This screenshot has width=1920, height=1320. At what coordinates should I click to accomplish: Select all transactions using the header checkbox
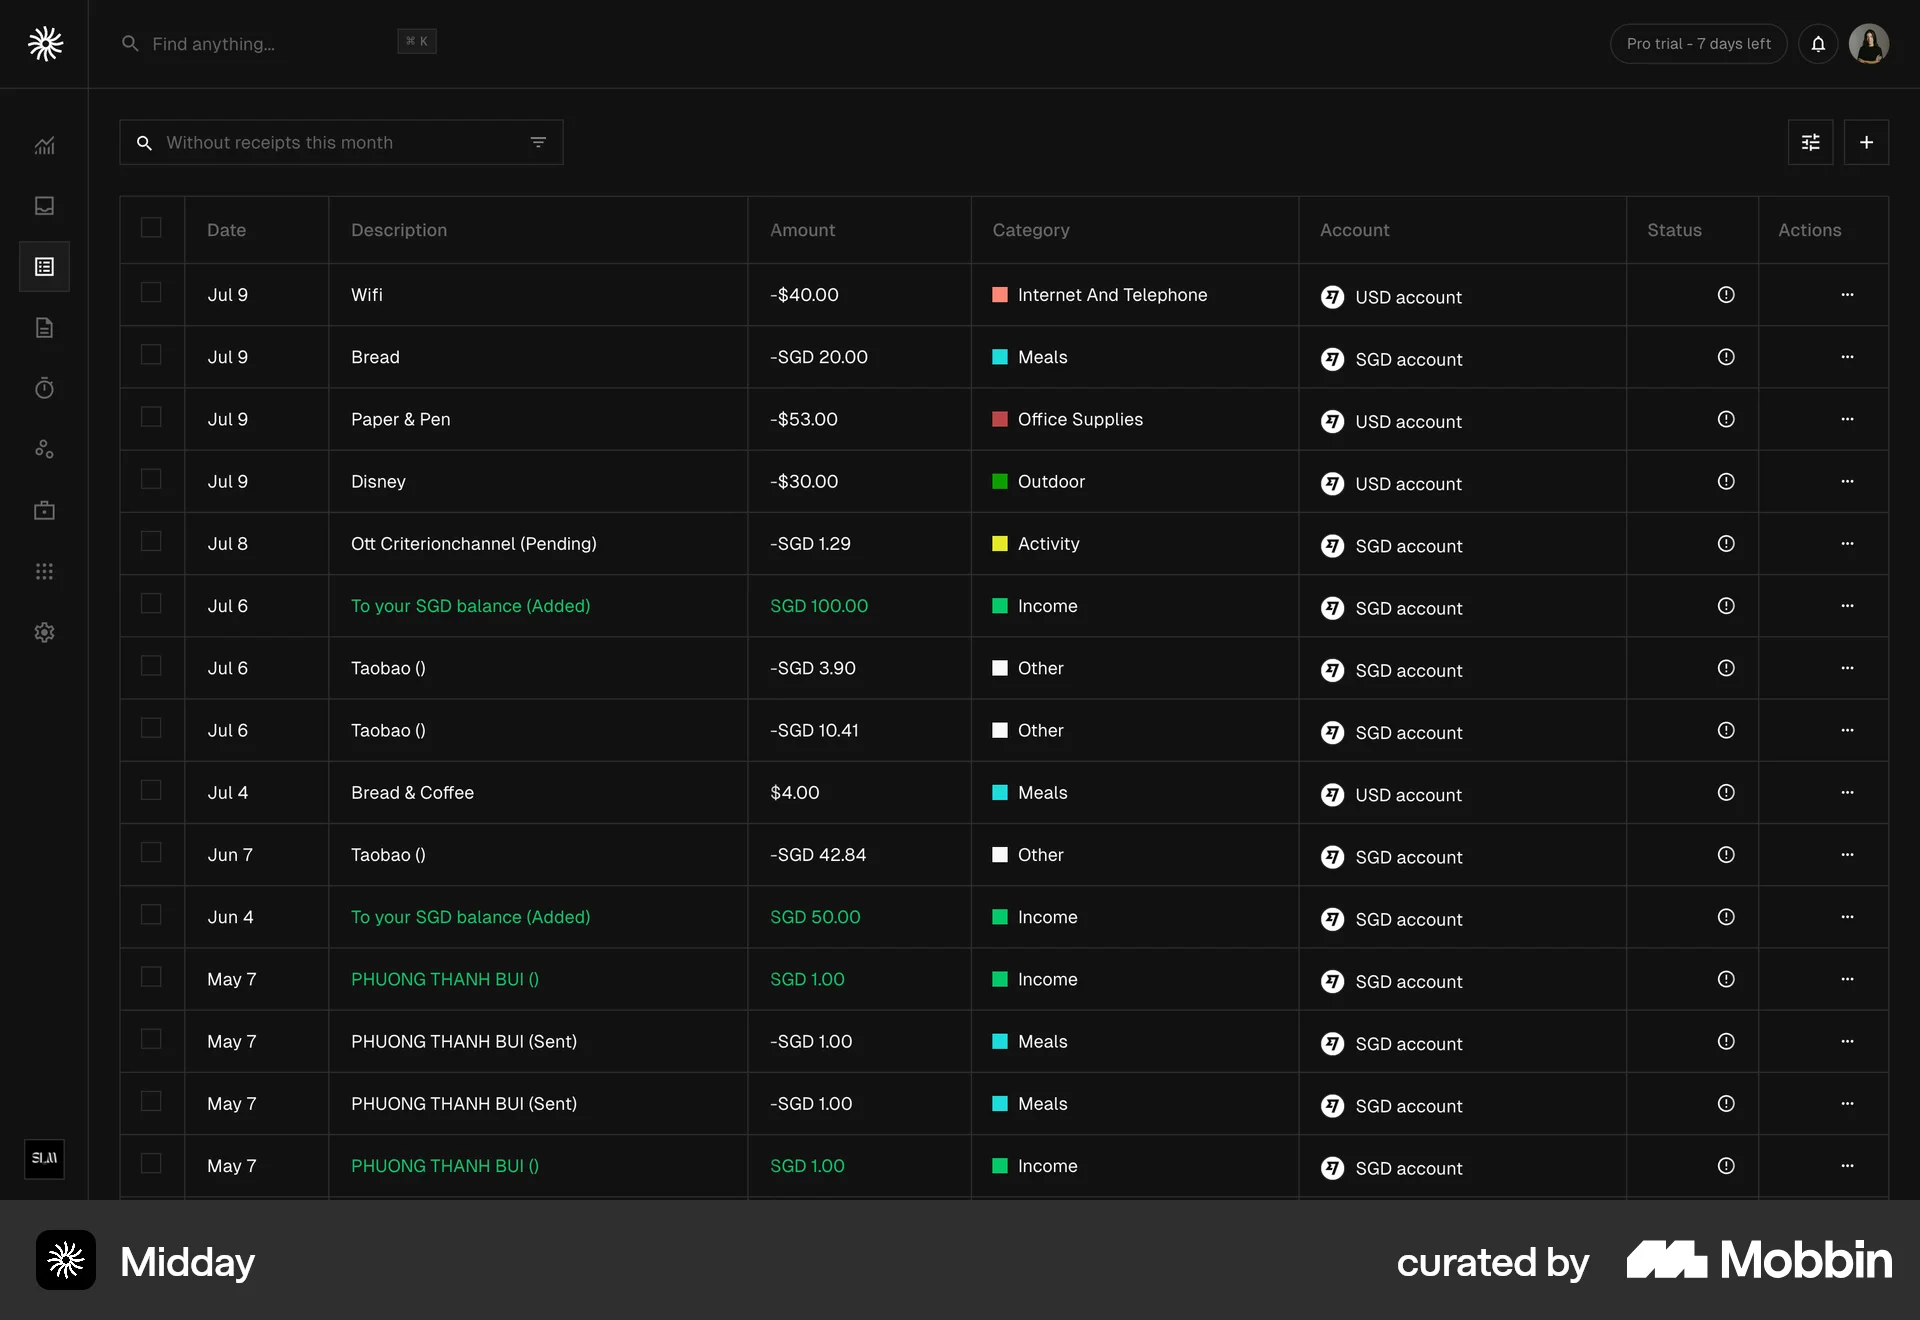click(x=151, y=227)
